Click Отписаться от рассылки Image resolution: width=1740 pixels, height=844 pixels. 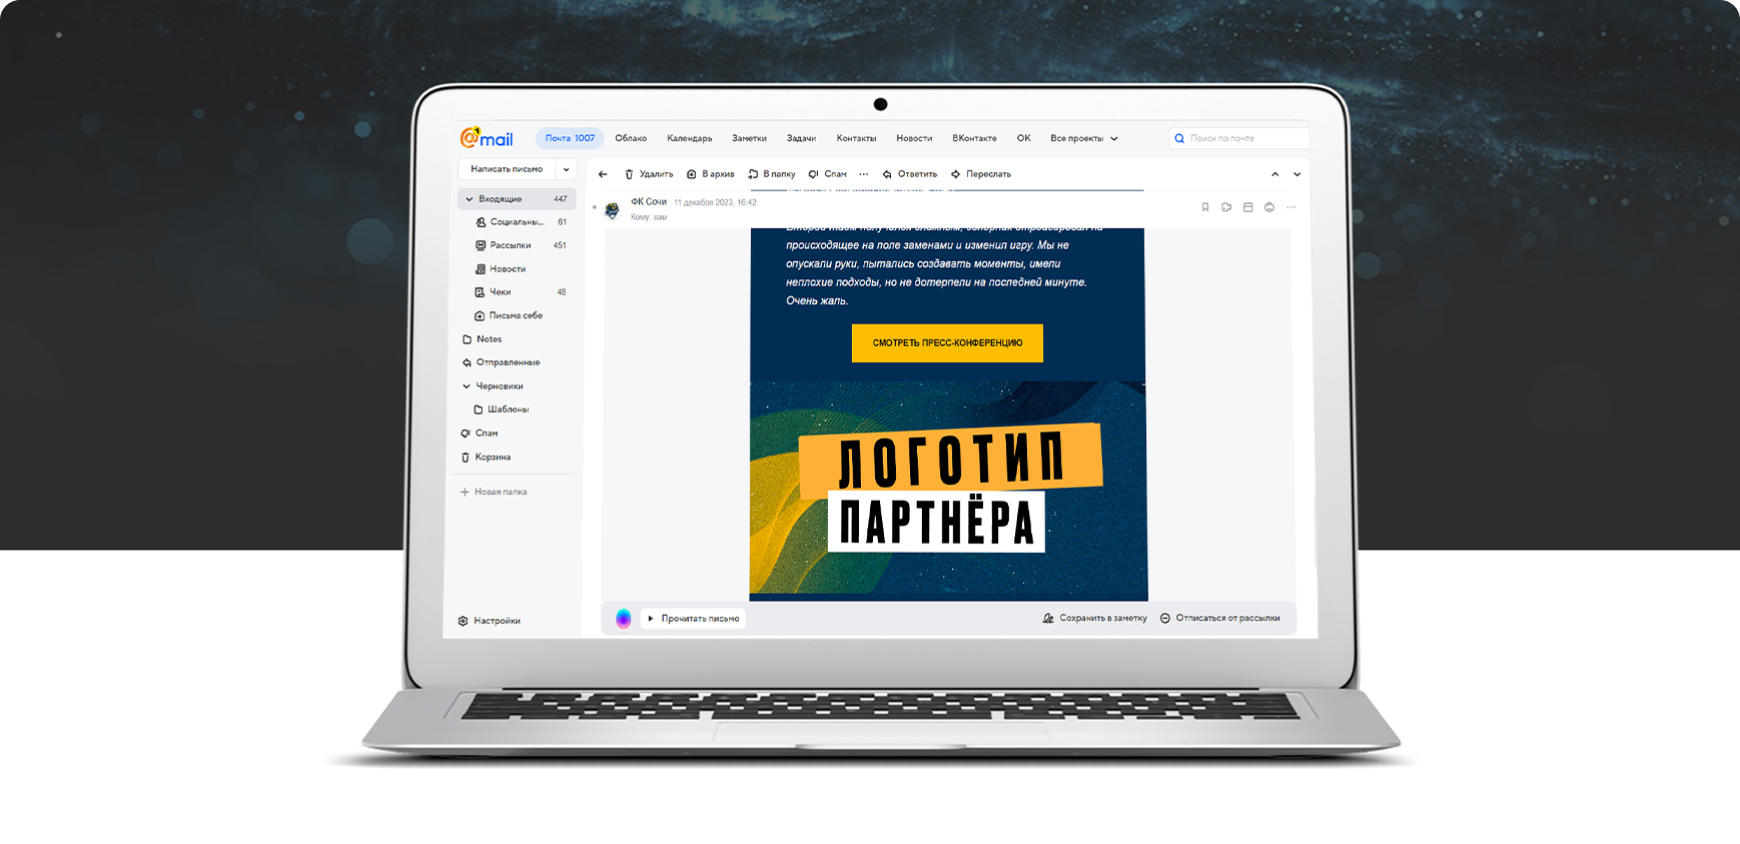(x=1220, y=618)
